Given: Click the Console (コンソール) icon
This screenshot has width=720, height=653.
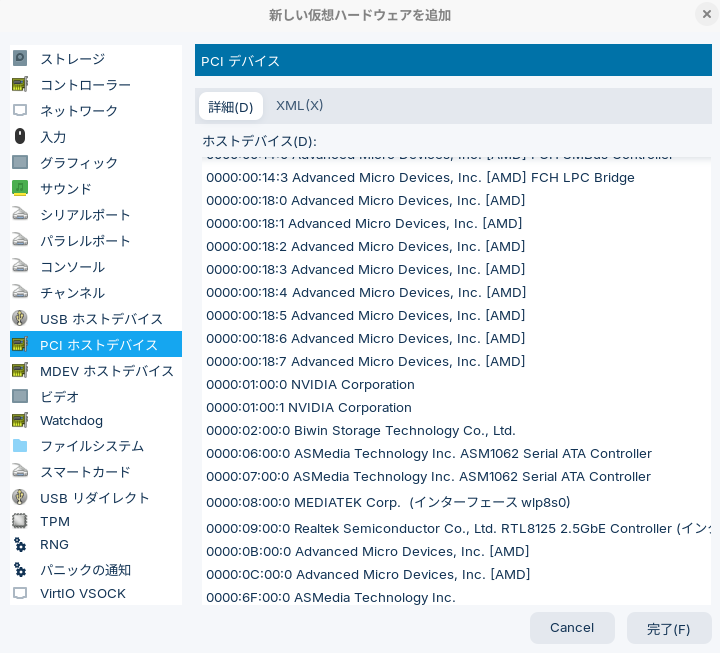Looking at the screenshot, I should pyautogui.click(x=20, y=266).
